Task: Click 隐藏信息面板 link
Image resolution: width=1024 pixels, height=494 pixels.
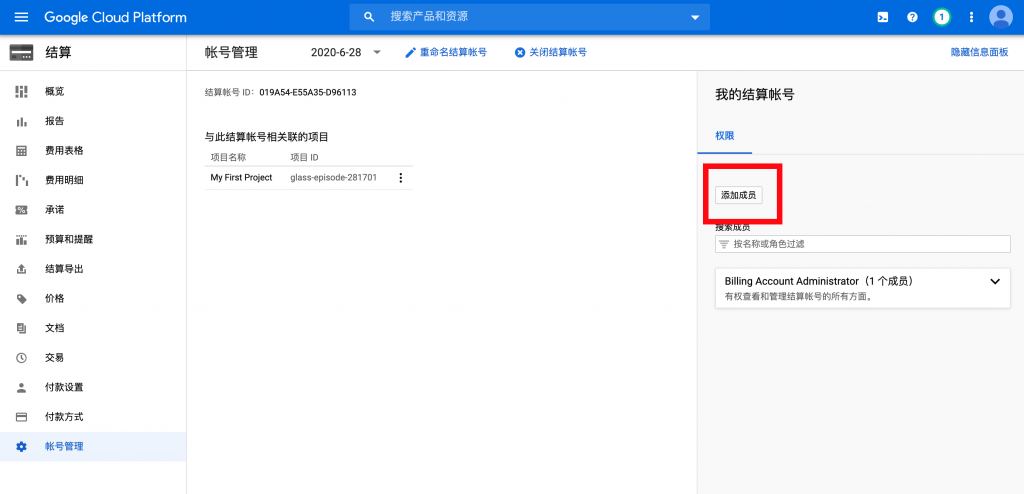Action: pyautogui.click(x=980, y=53)
